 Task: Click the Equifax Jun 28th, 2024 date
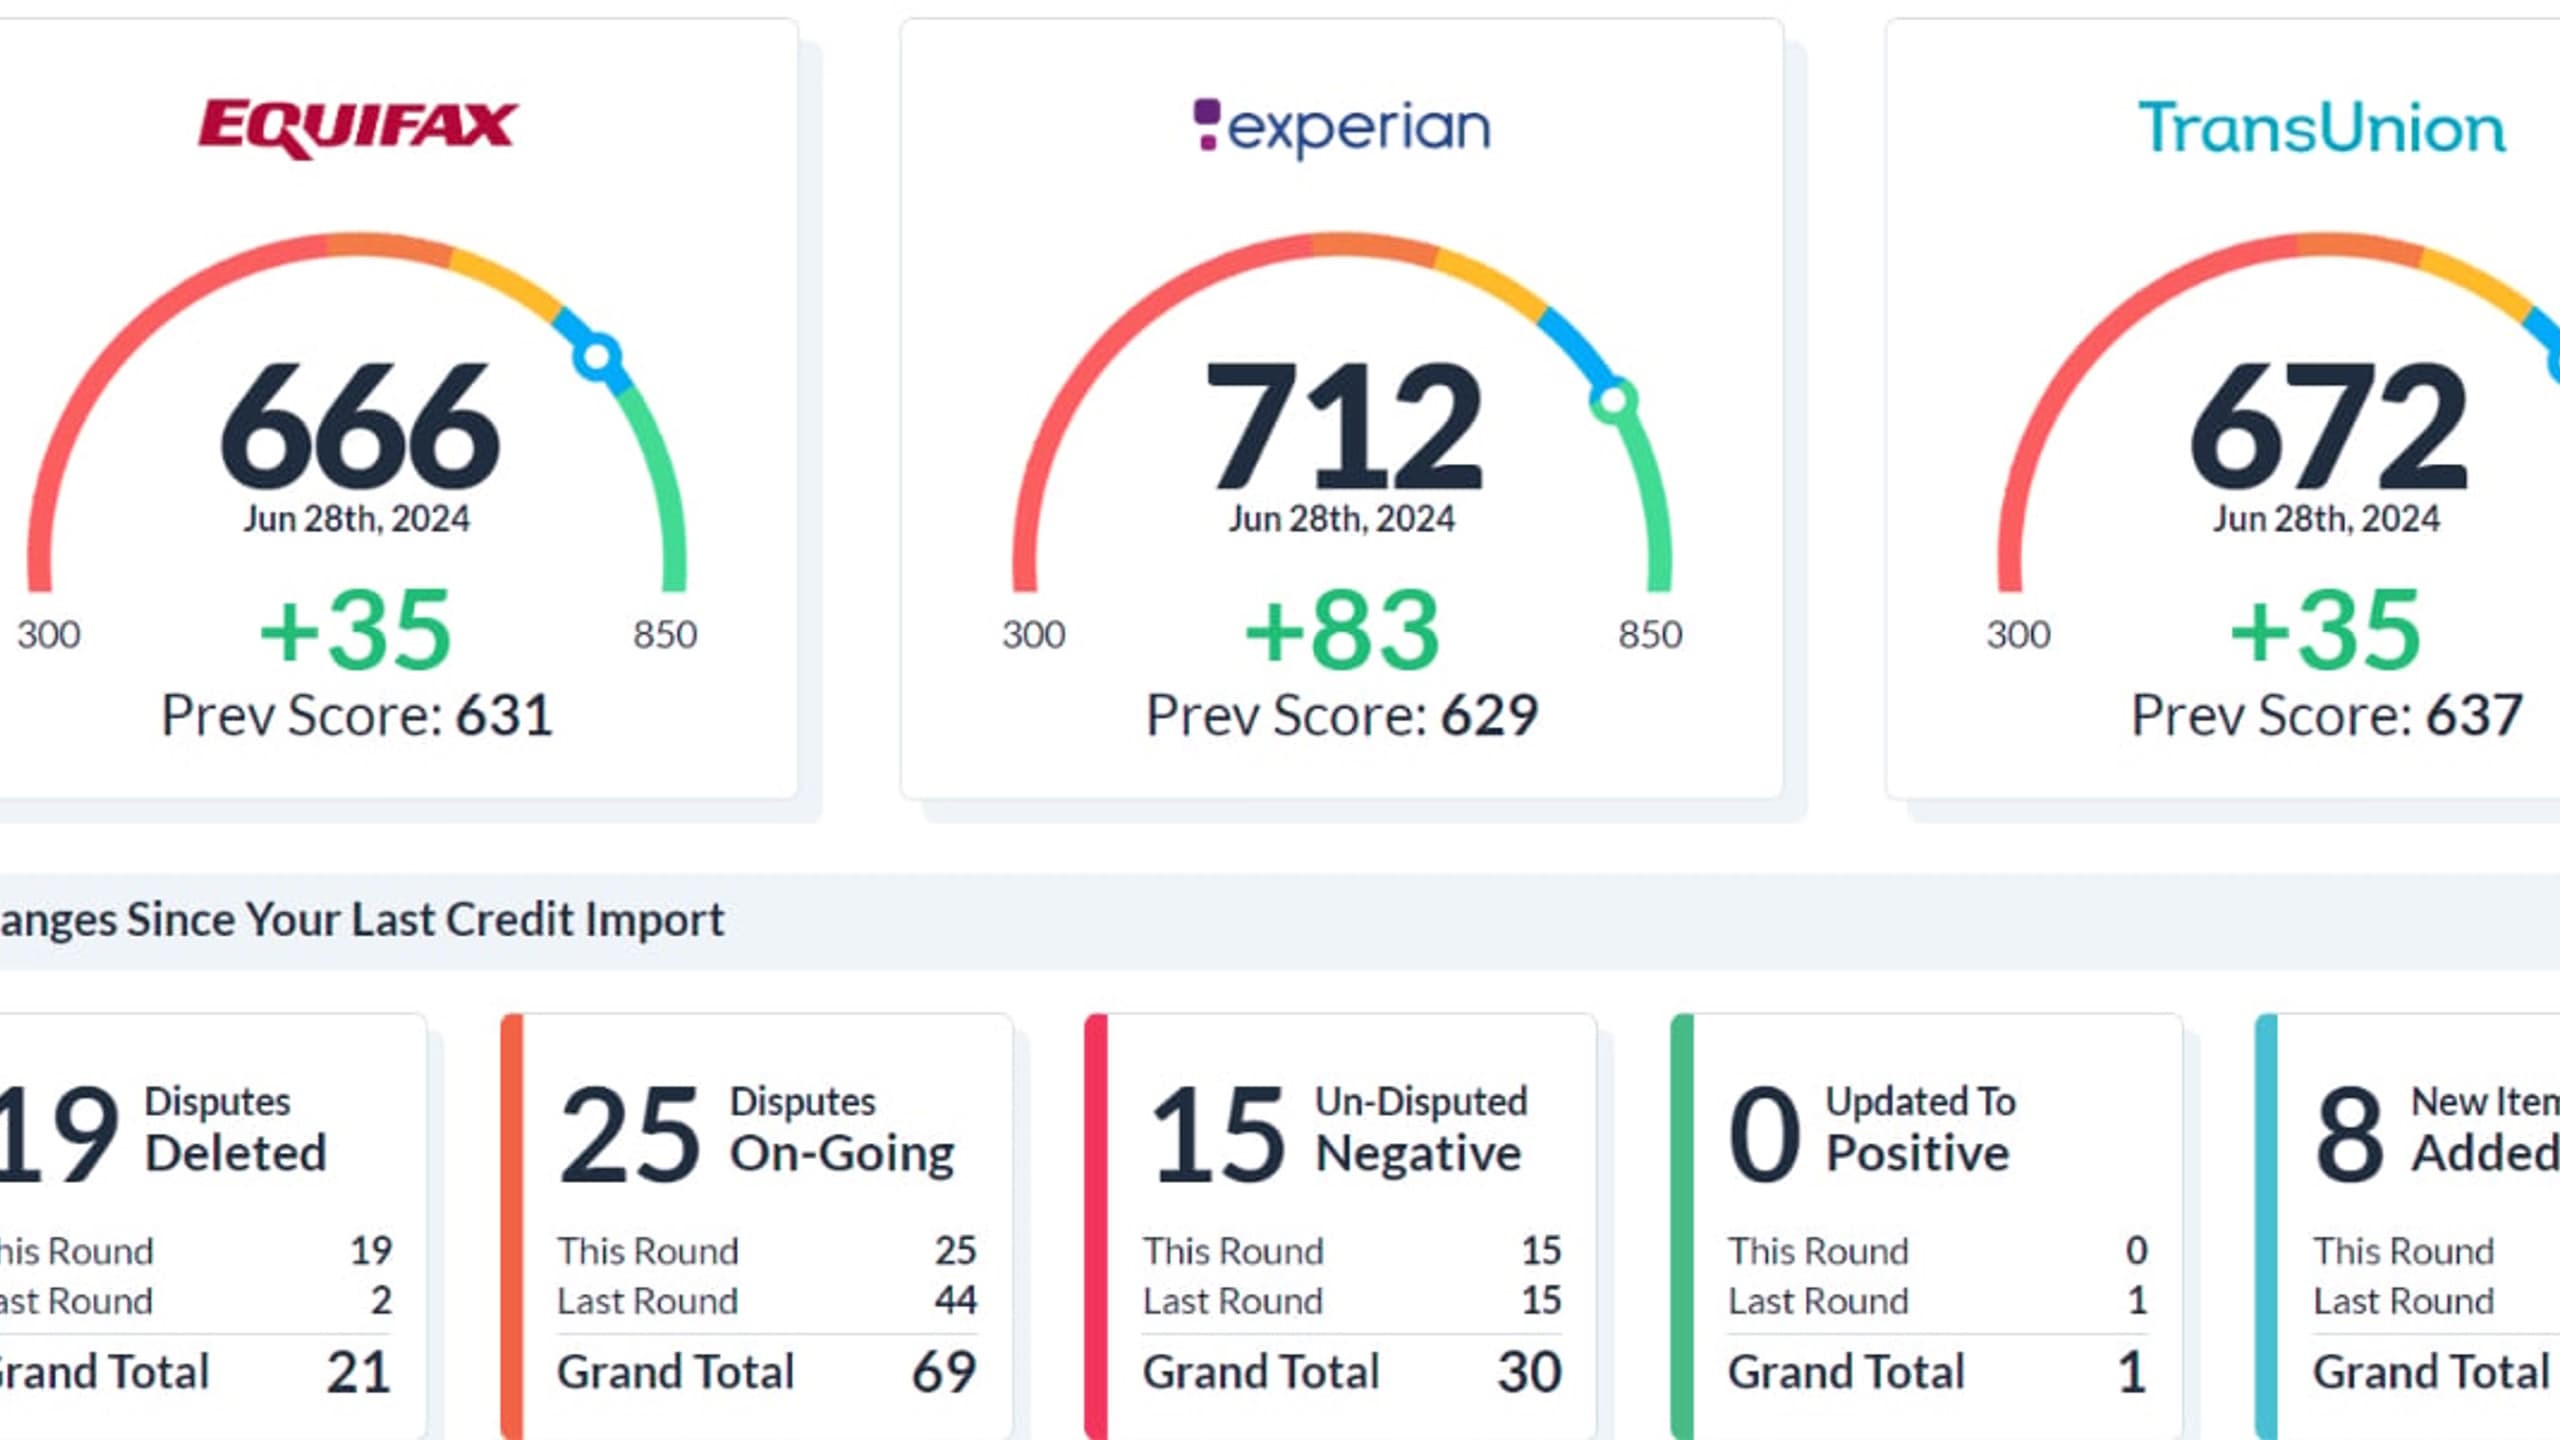point(357,519)
